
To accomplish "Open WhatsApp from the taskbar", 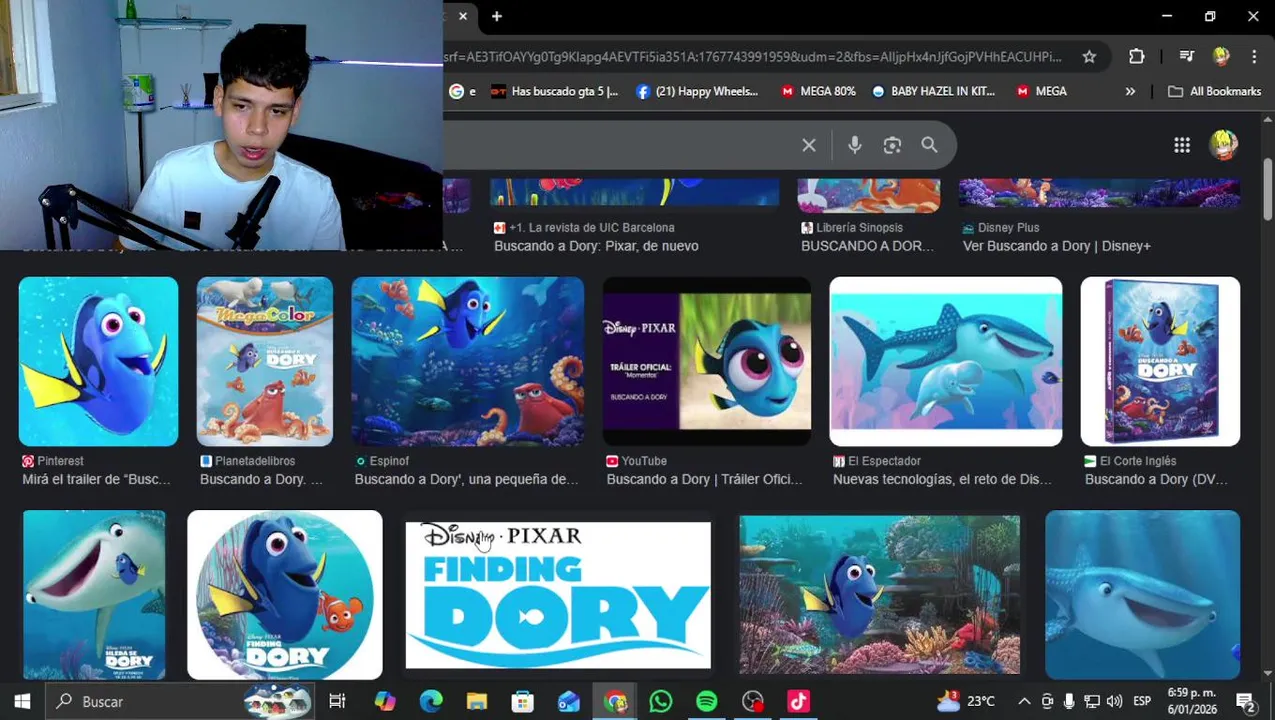I will point(661,702).
